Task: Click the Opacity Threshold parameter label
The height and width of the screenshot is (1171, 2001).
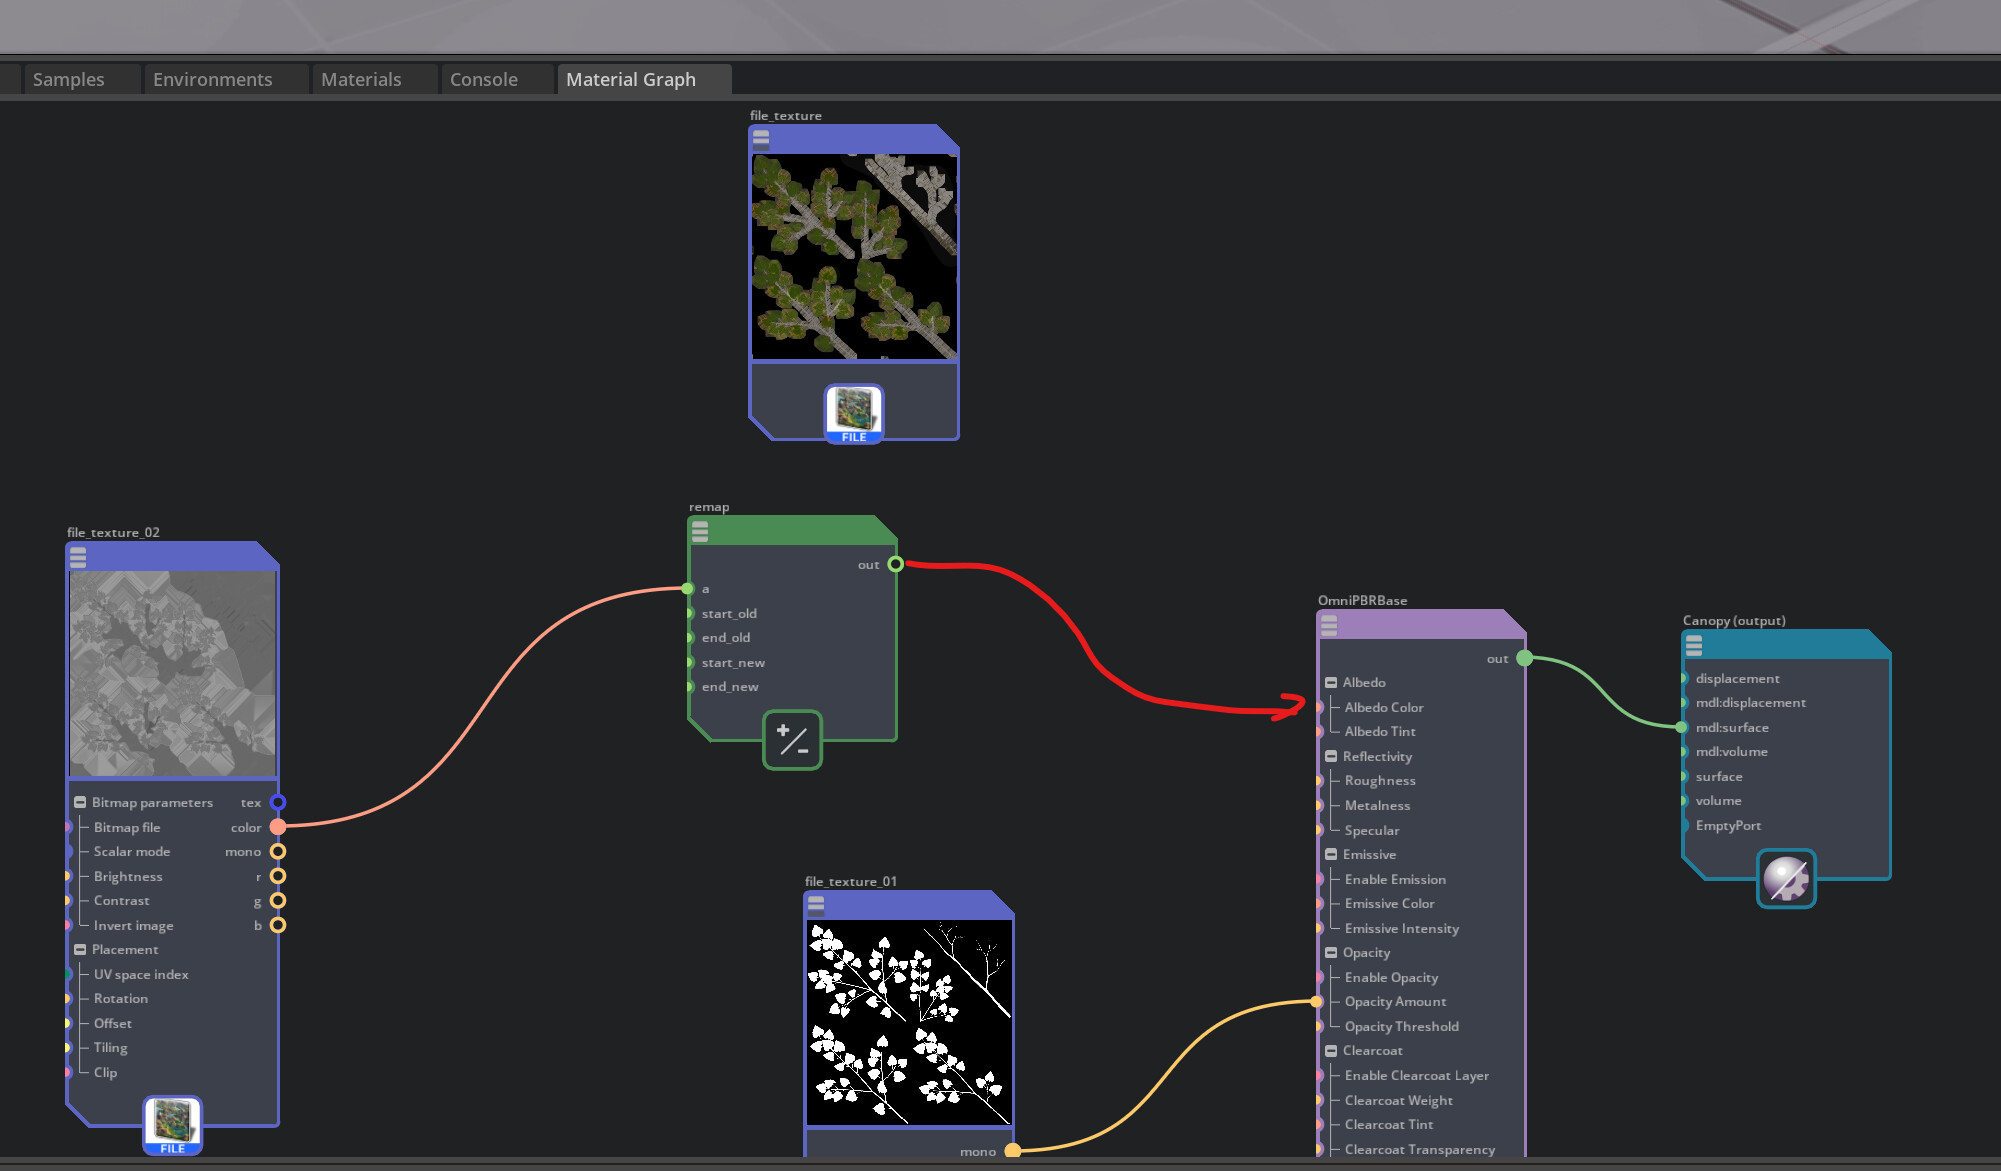Action: click(x=1401, y=1026)
